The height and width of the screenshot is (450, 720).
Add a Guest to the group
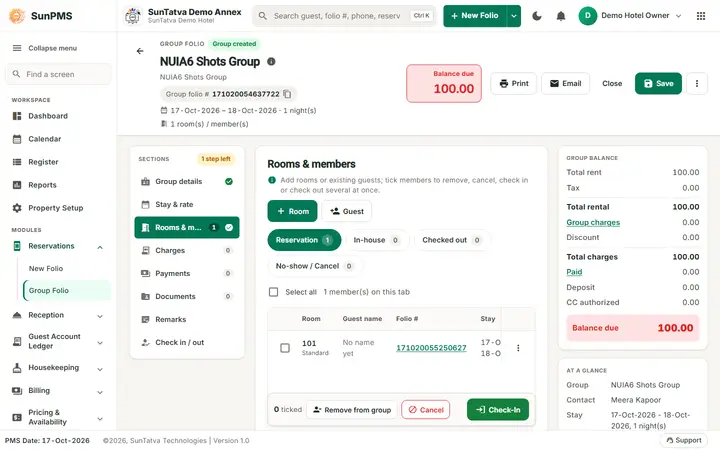pyautogui.click(x=347, y=211)
